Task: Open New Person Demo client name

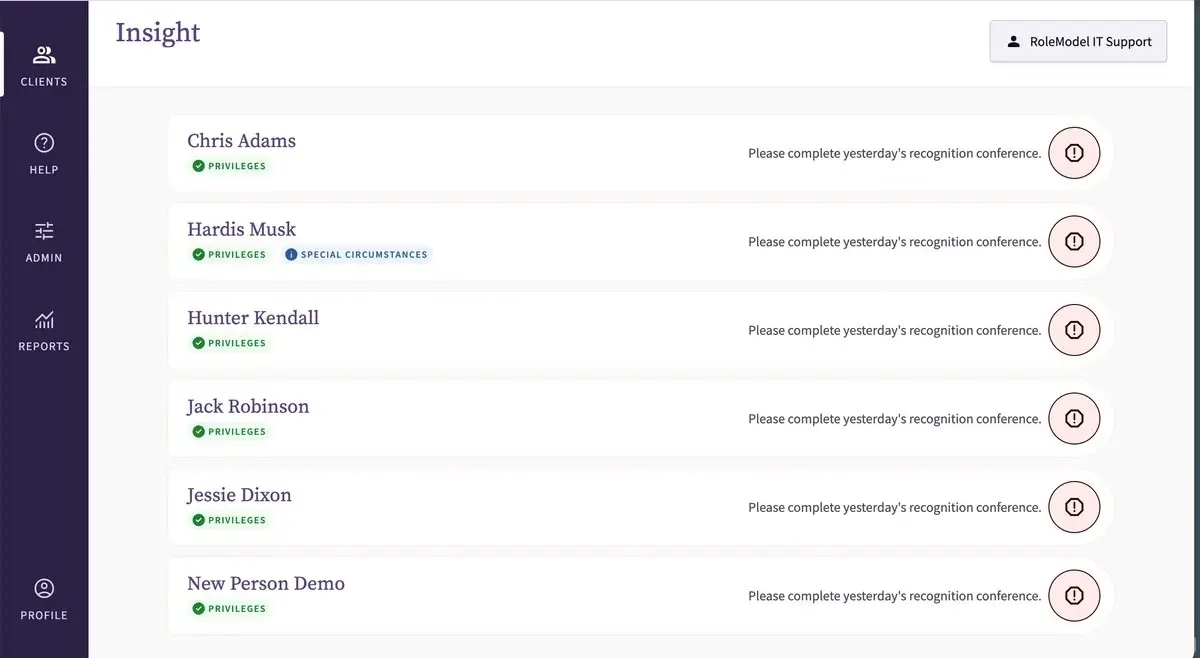Action: (x=266, y=583)
